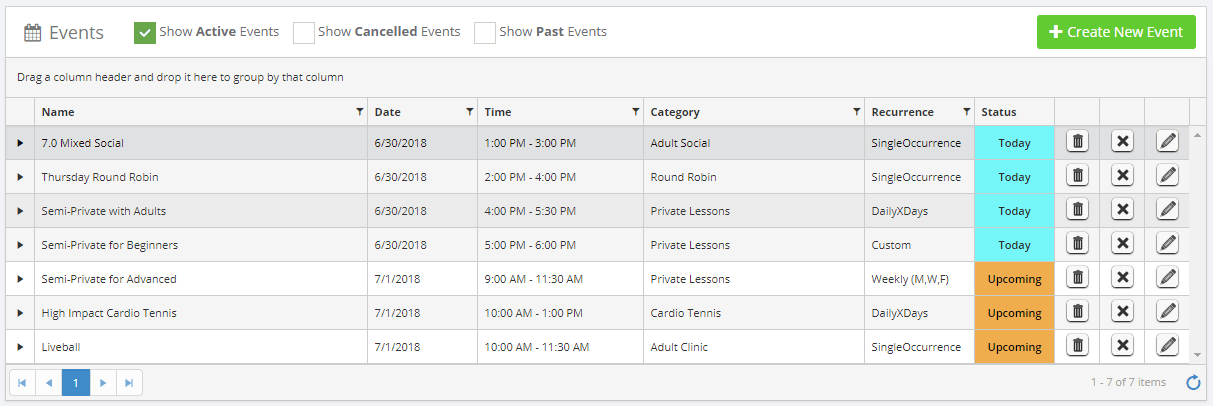
Task: Refresh the events grid
Action: [x=1193, y=382]
